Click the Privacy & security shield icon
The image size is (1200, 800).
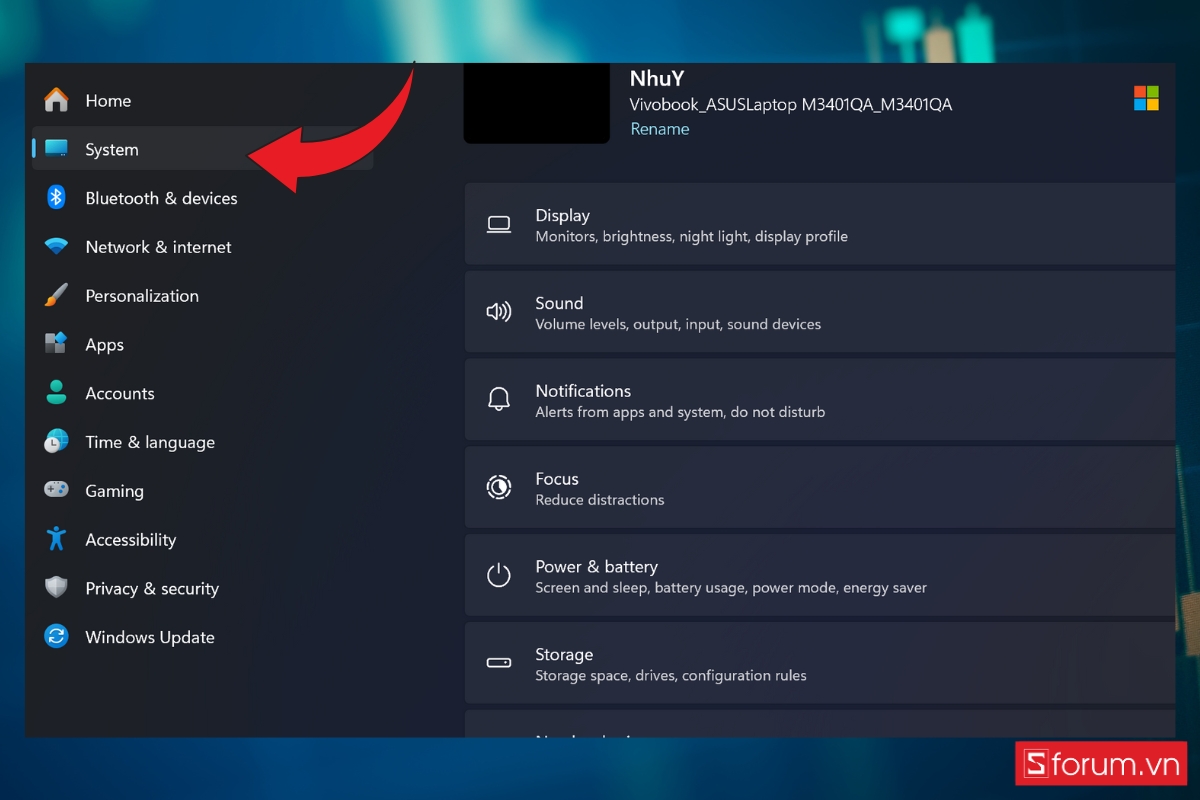[x=57, y=588]
